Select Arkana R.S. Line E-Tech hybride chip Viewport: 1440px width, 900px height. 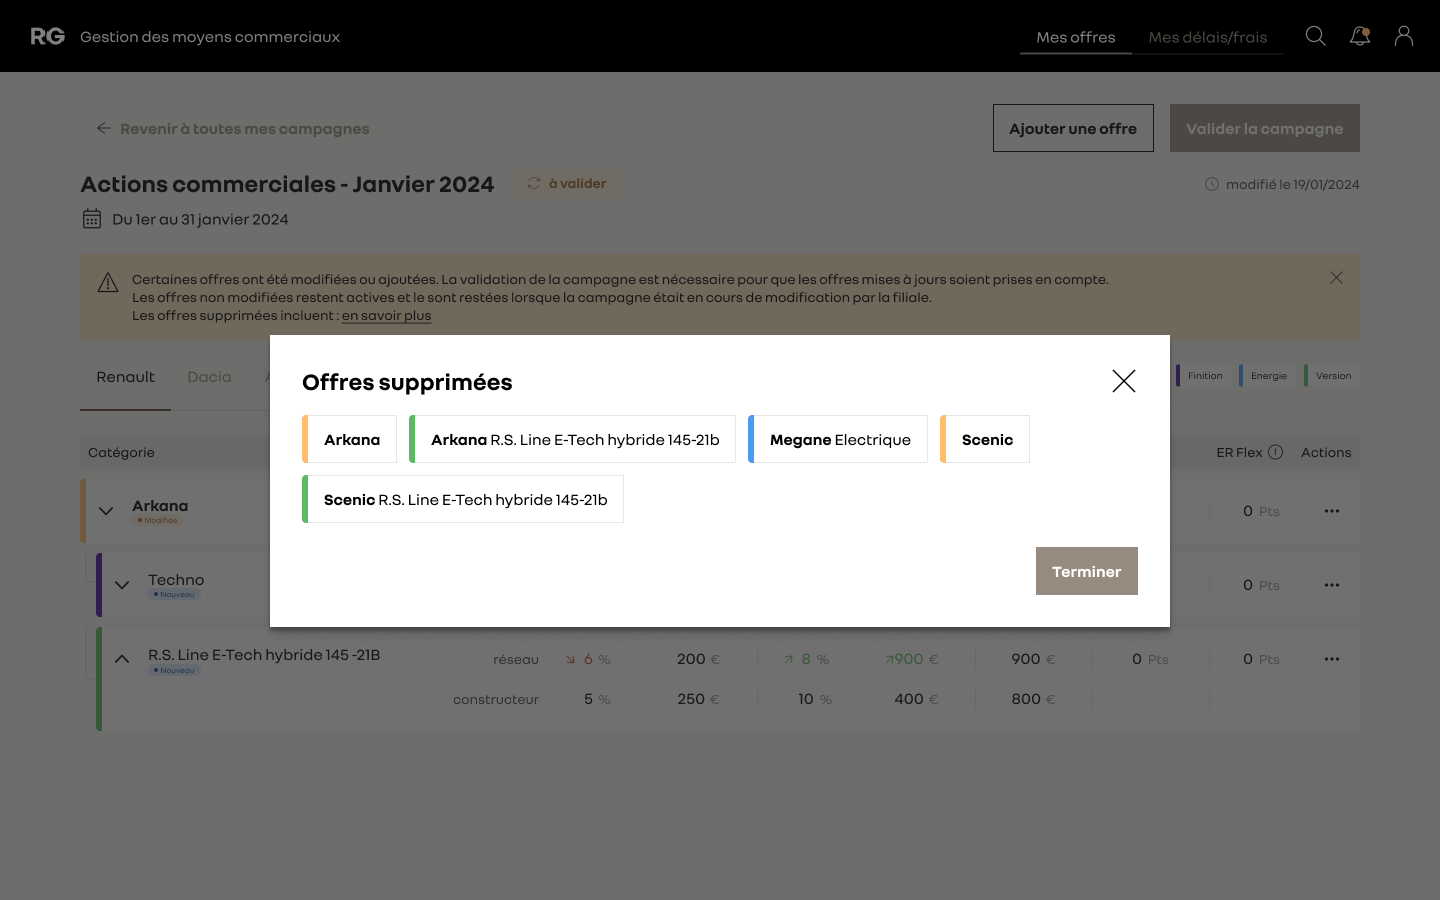pyautogui.click(x=573, y=439)
